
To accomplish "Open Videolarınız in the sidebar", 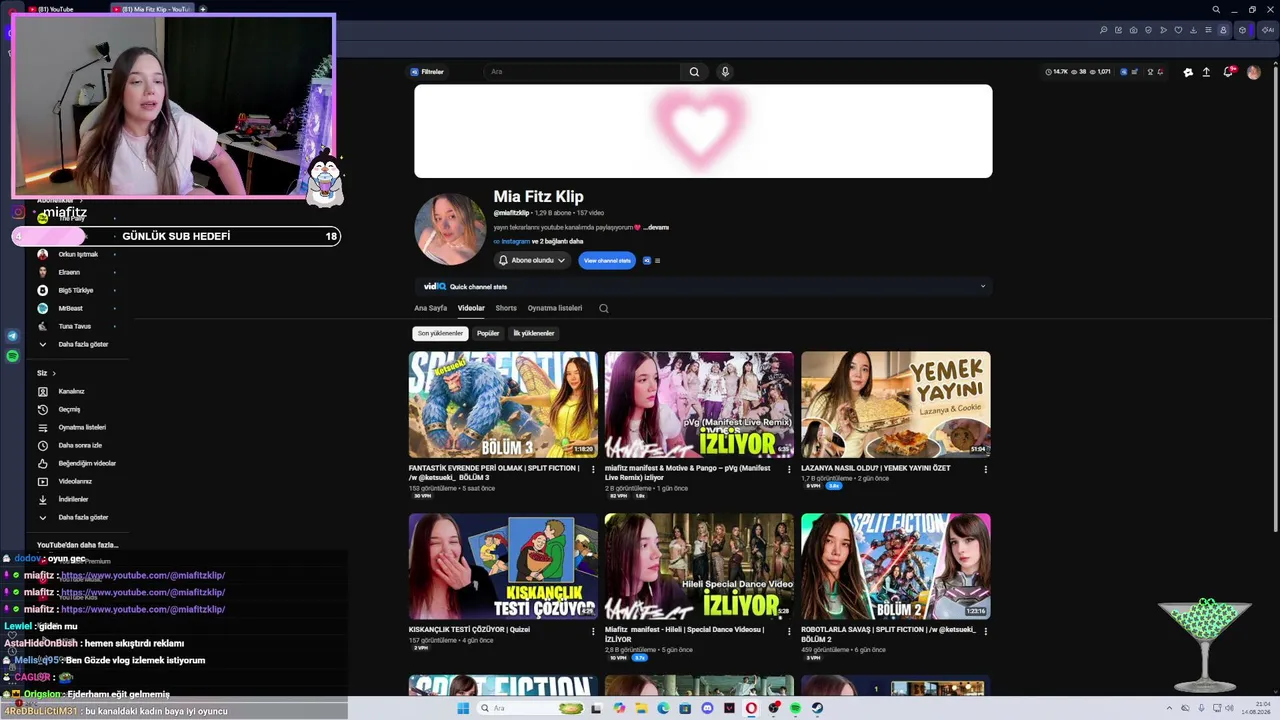I will point(75,481).
